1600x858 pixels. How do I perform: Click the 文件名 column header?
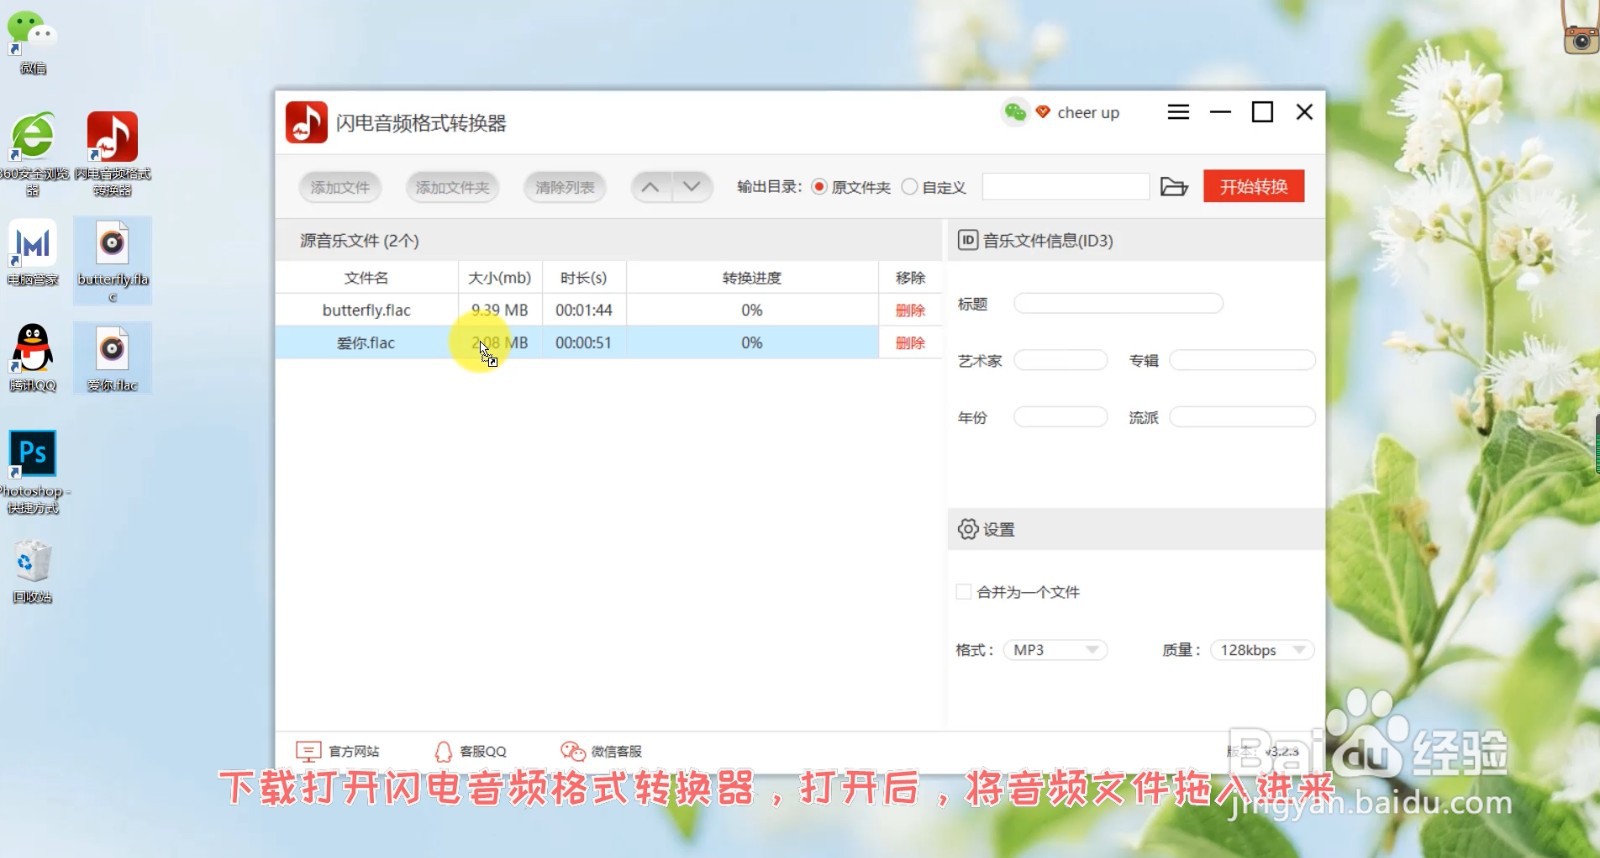click(x=366, y=278)
